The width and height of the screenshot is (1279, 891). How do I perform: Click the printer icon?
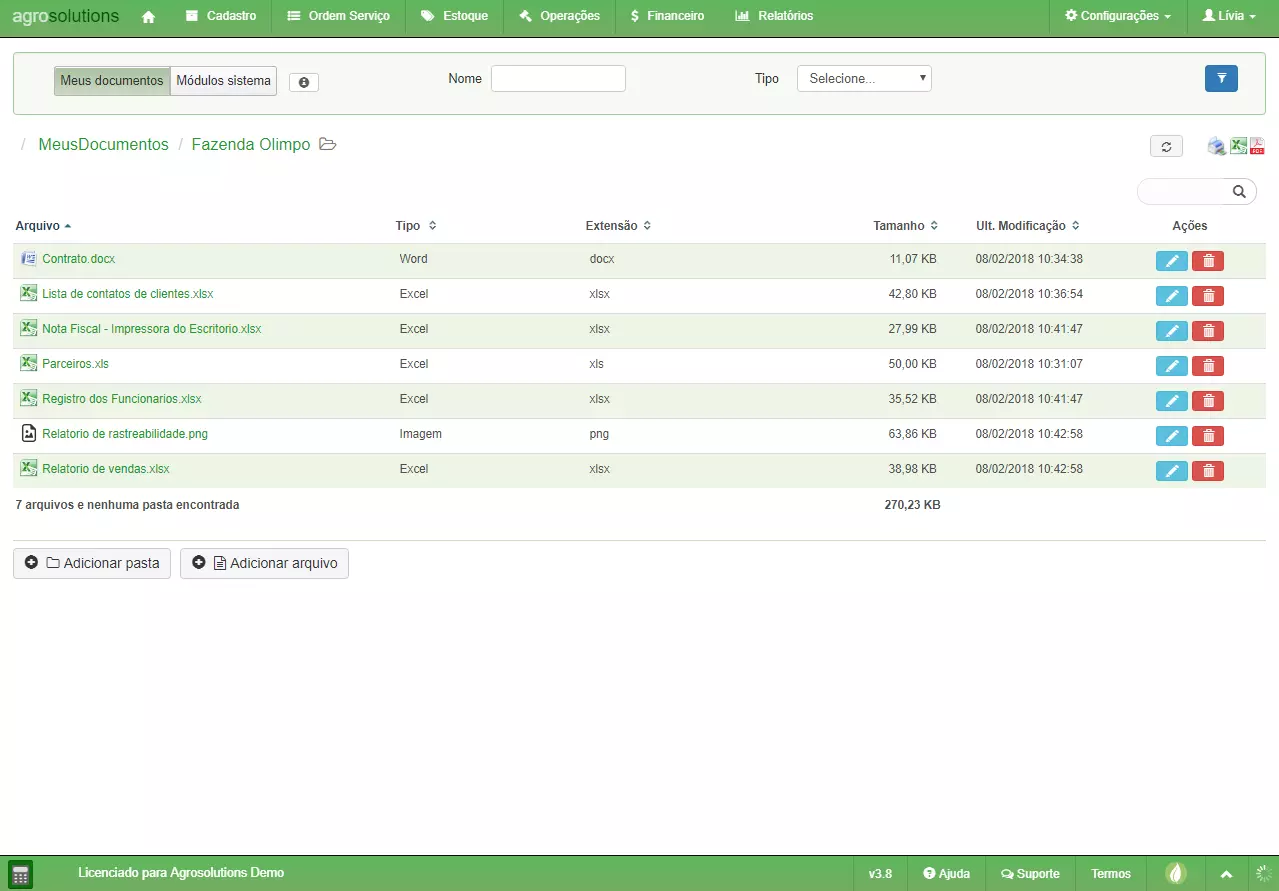[1216, 146]
